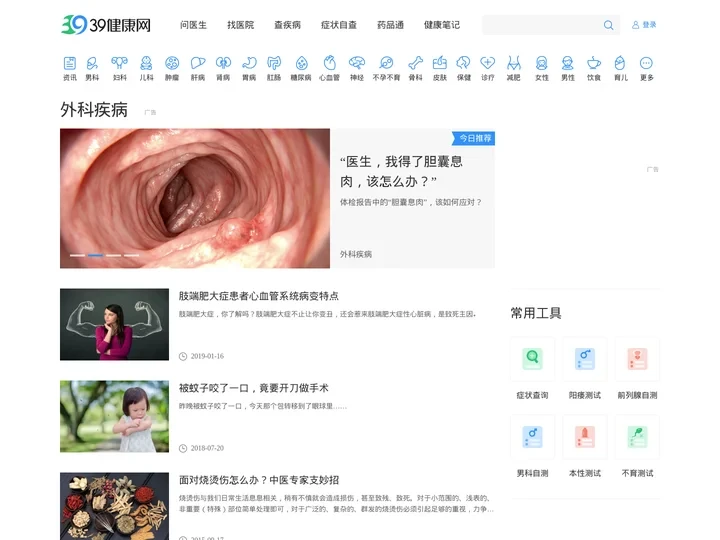Open the 前列腺自测 tool icon
720x540 pixels.
point(637,359)
